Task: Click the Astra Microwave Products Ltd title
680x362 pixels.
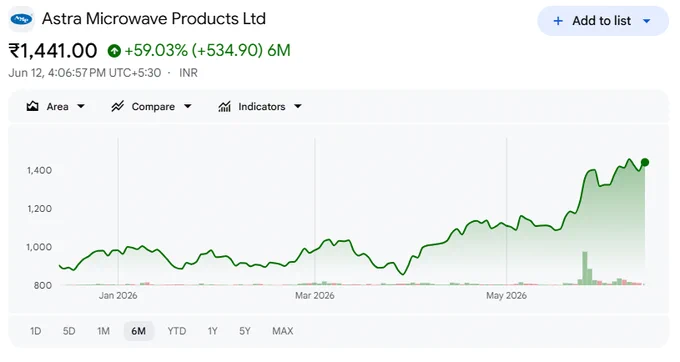Action: tap(154, 19)
